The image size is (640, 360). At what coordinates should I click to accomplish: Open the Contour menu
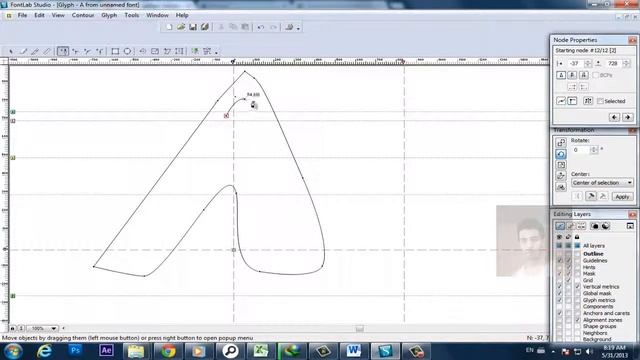tap(83, 15)
